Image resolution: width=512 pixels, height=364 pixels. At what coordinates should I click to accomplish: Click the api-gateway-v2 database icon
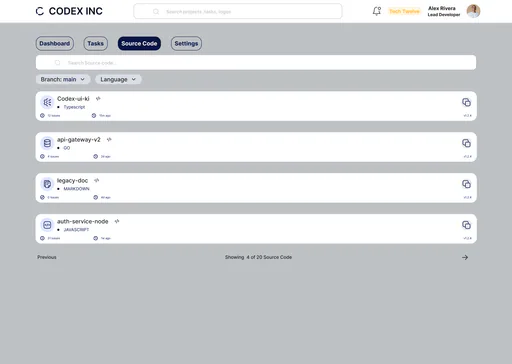[x=47, y=143]
